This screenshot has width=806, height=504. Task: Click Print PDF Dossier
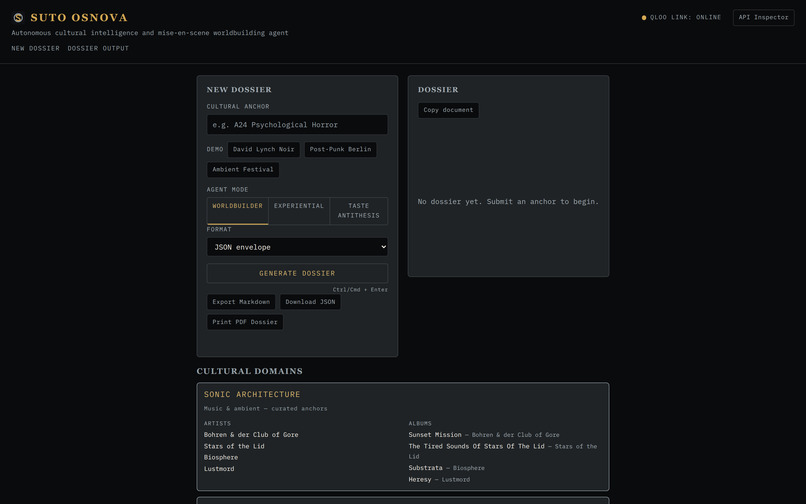click(x=245, y=322)
